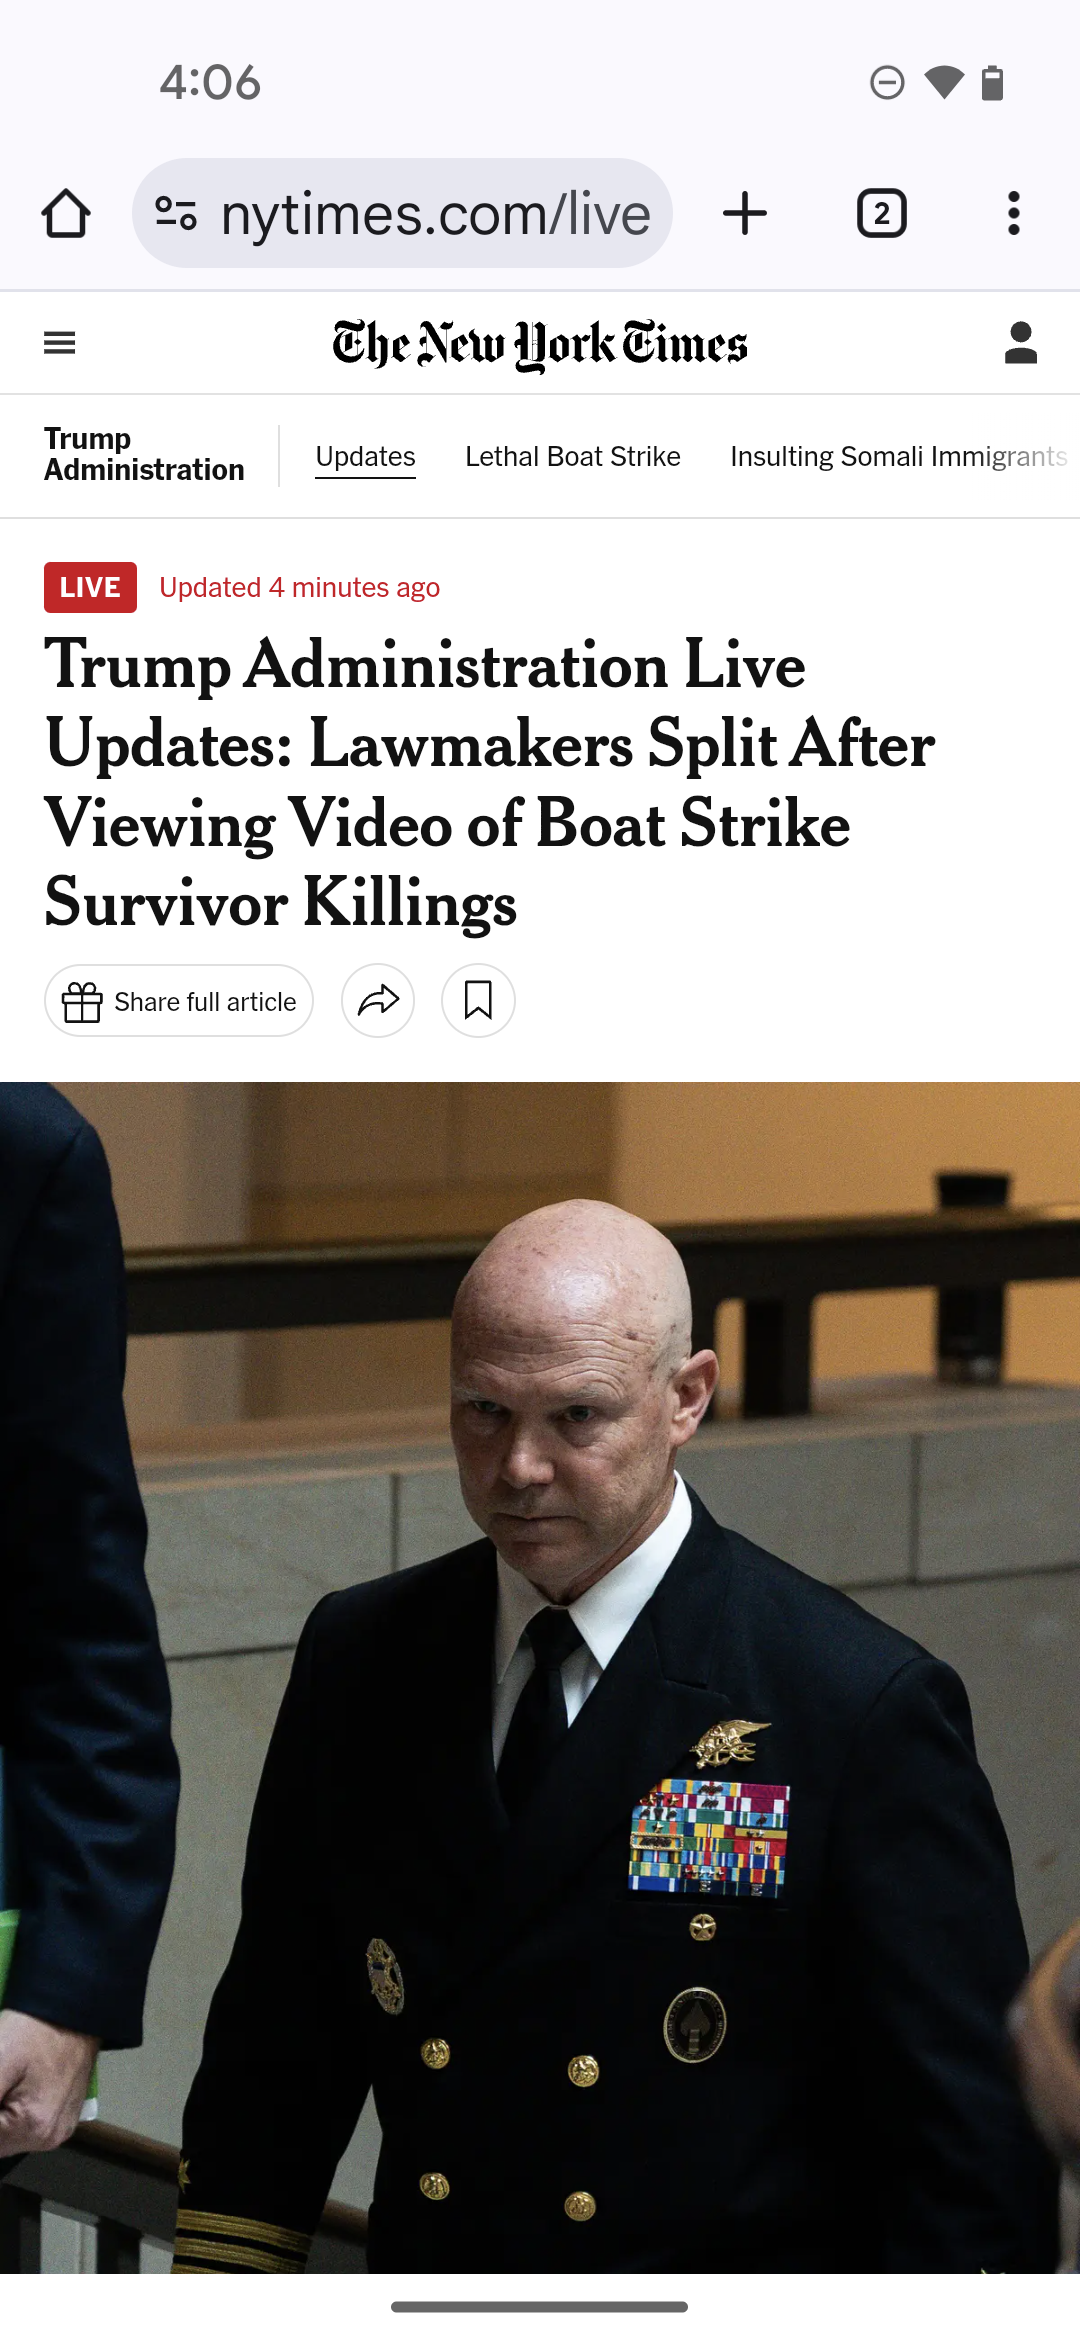Click the Share full article button

179,1001
